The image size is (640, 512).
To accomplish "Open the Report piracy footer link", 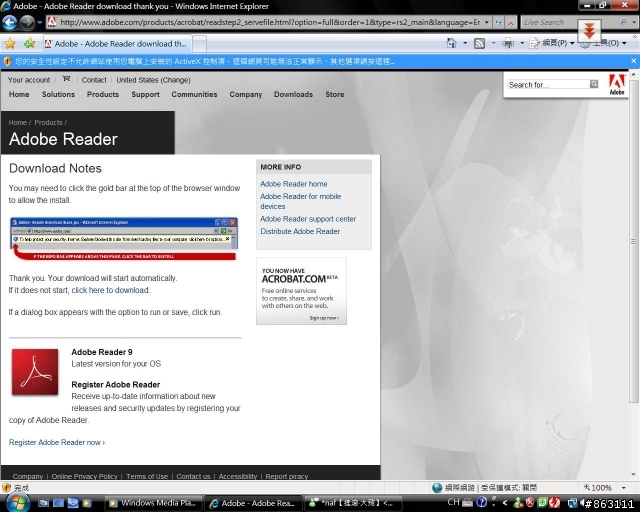I will click(x=287, y=476).
